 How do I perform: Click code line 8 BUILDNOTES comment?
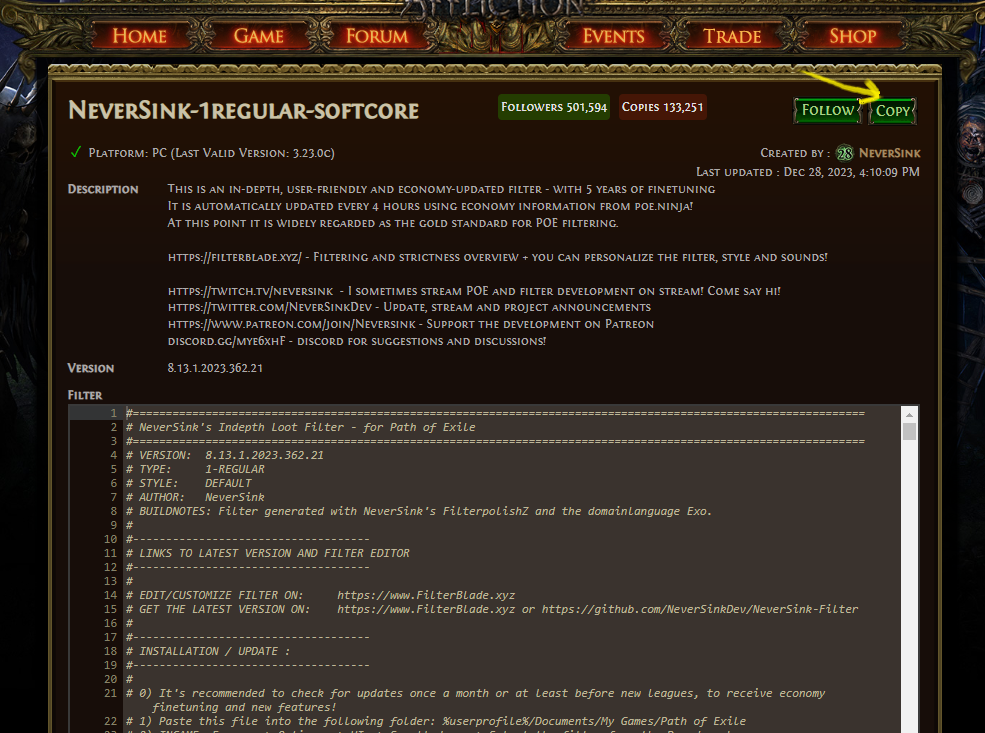(419, 511)
